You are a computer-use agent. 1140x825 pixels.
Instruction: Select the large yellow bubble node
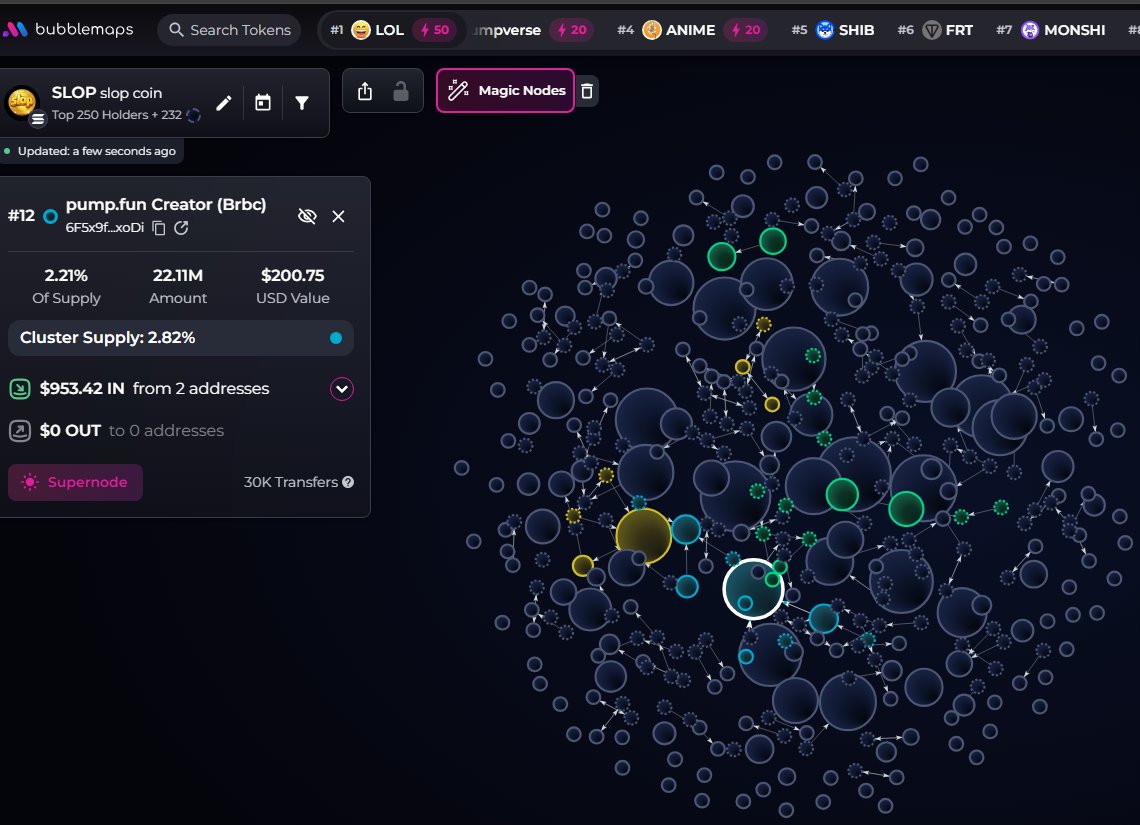click(643, 536)
